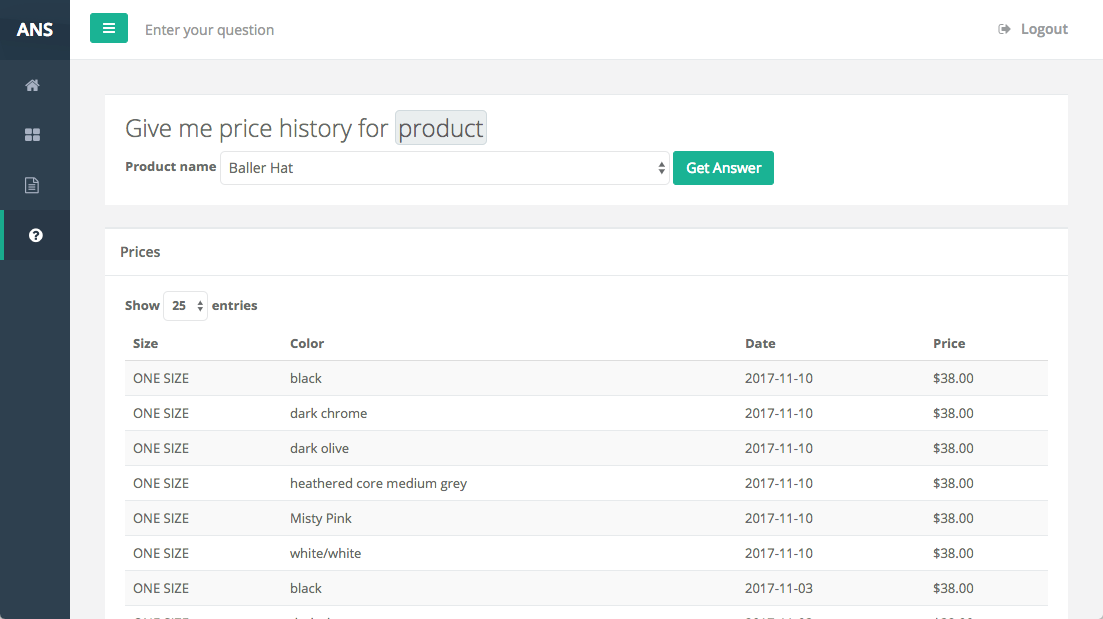This screenshot has height=619, width=1103.
Task: Open the Product name dropdown
Action: point(444,168)
